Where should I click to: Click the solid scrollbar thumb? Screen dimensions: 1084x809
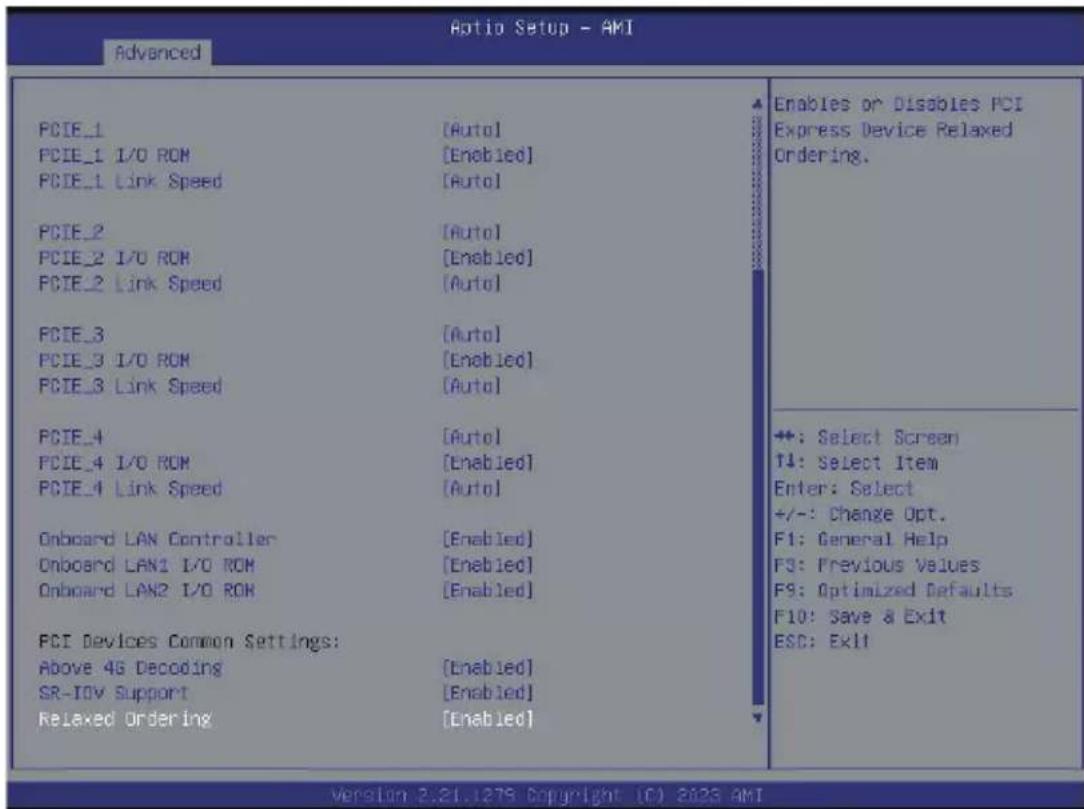pyautogui.click(x=758, y=487)
